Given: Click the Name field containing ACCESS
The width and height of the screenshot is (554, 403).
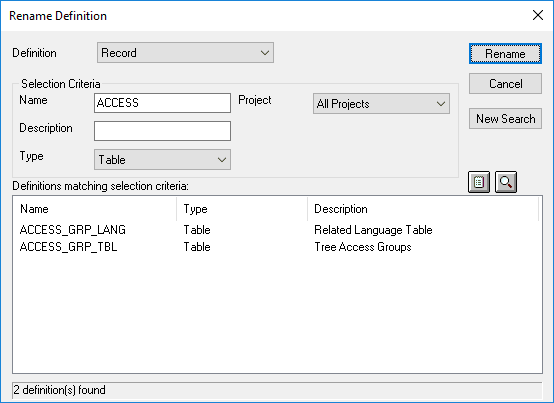Looking at the screenshot, I should coord(162,103).
